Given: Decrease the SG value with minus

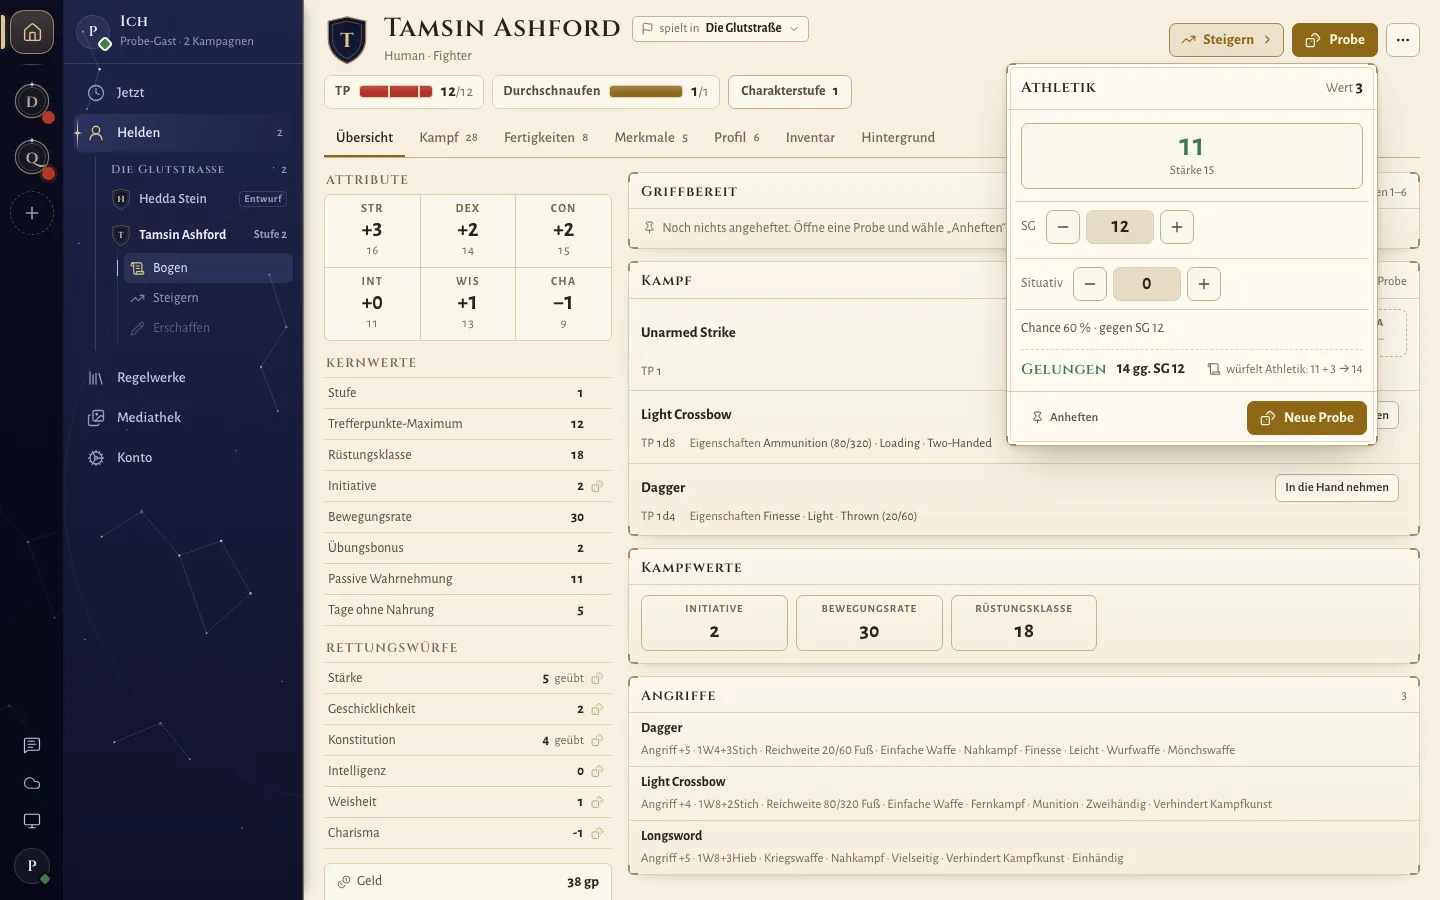Looking at the screenshot, I should 1063,227.
